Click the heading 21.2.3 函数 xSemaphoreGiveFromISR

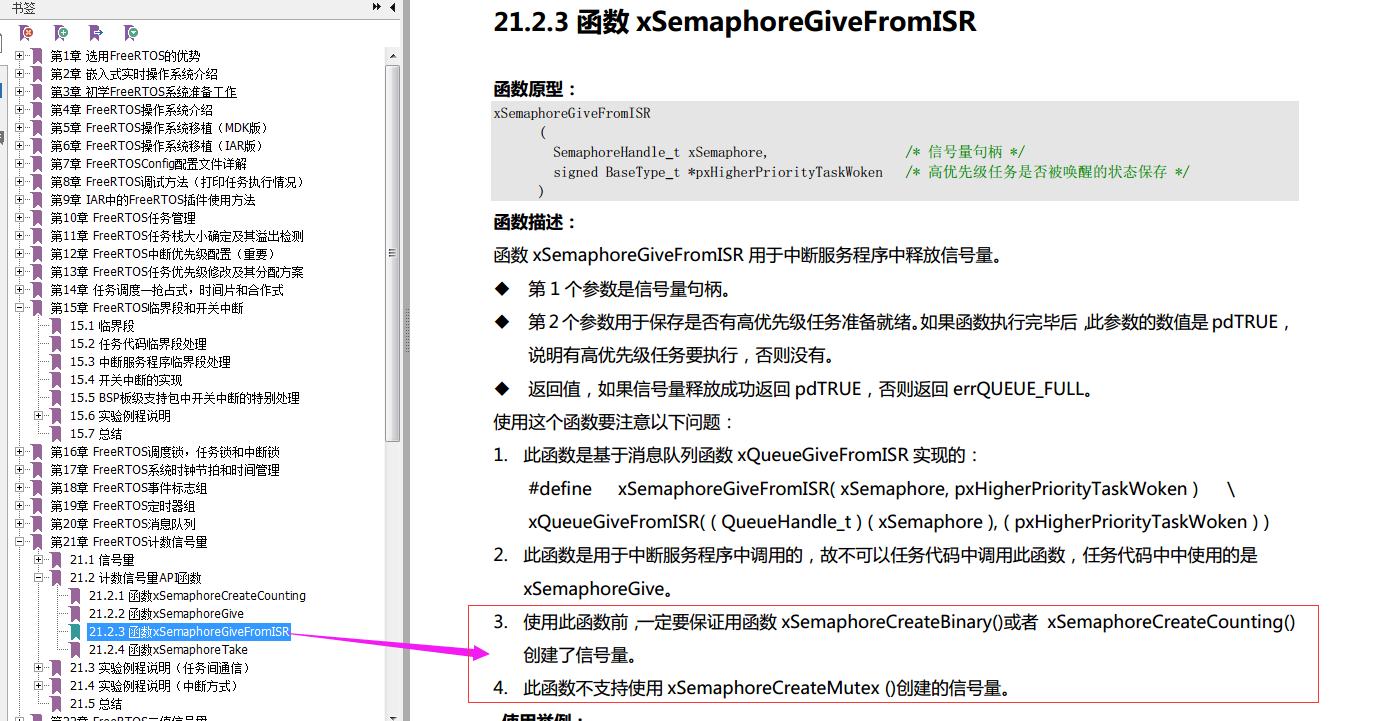coord(735,22)
